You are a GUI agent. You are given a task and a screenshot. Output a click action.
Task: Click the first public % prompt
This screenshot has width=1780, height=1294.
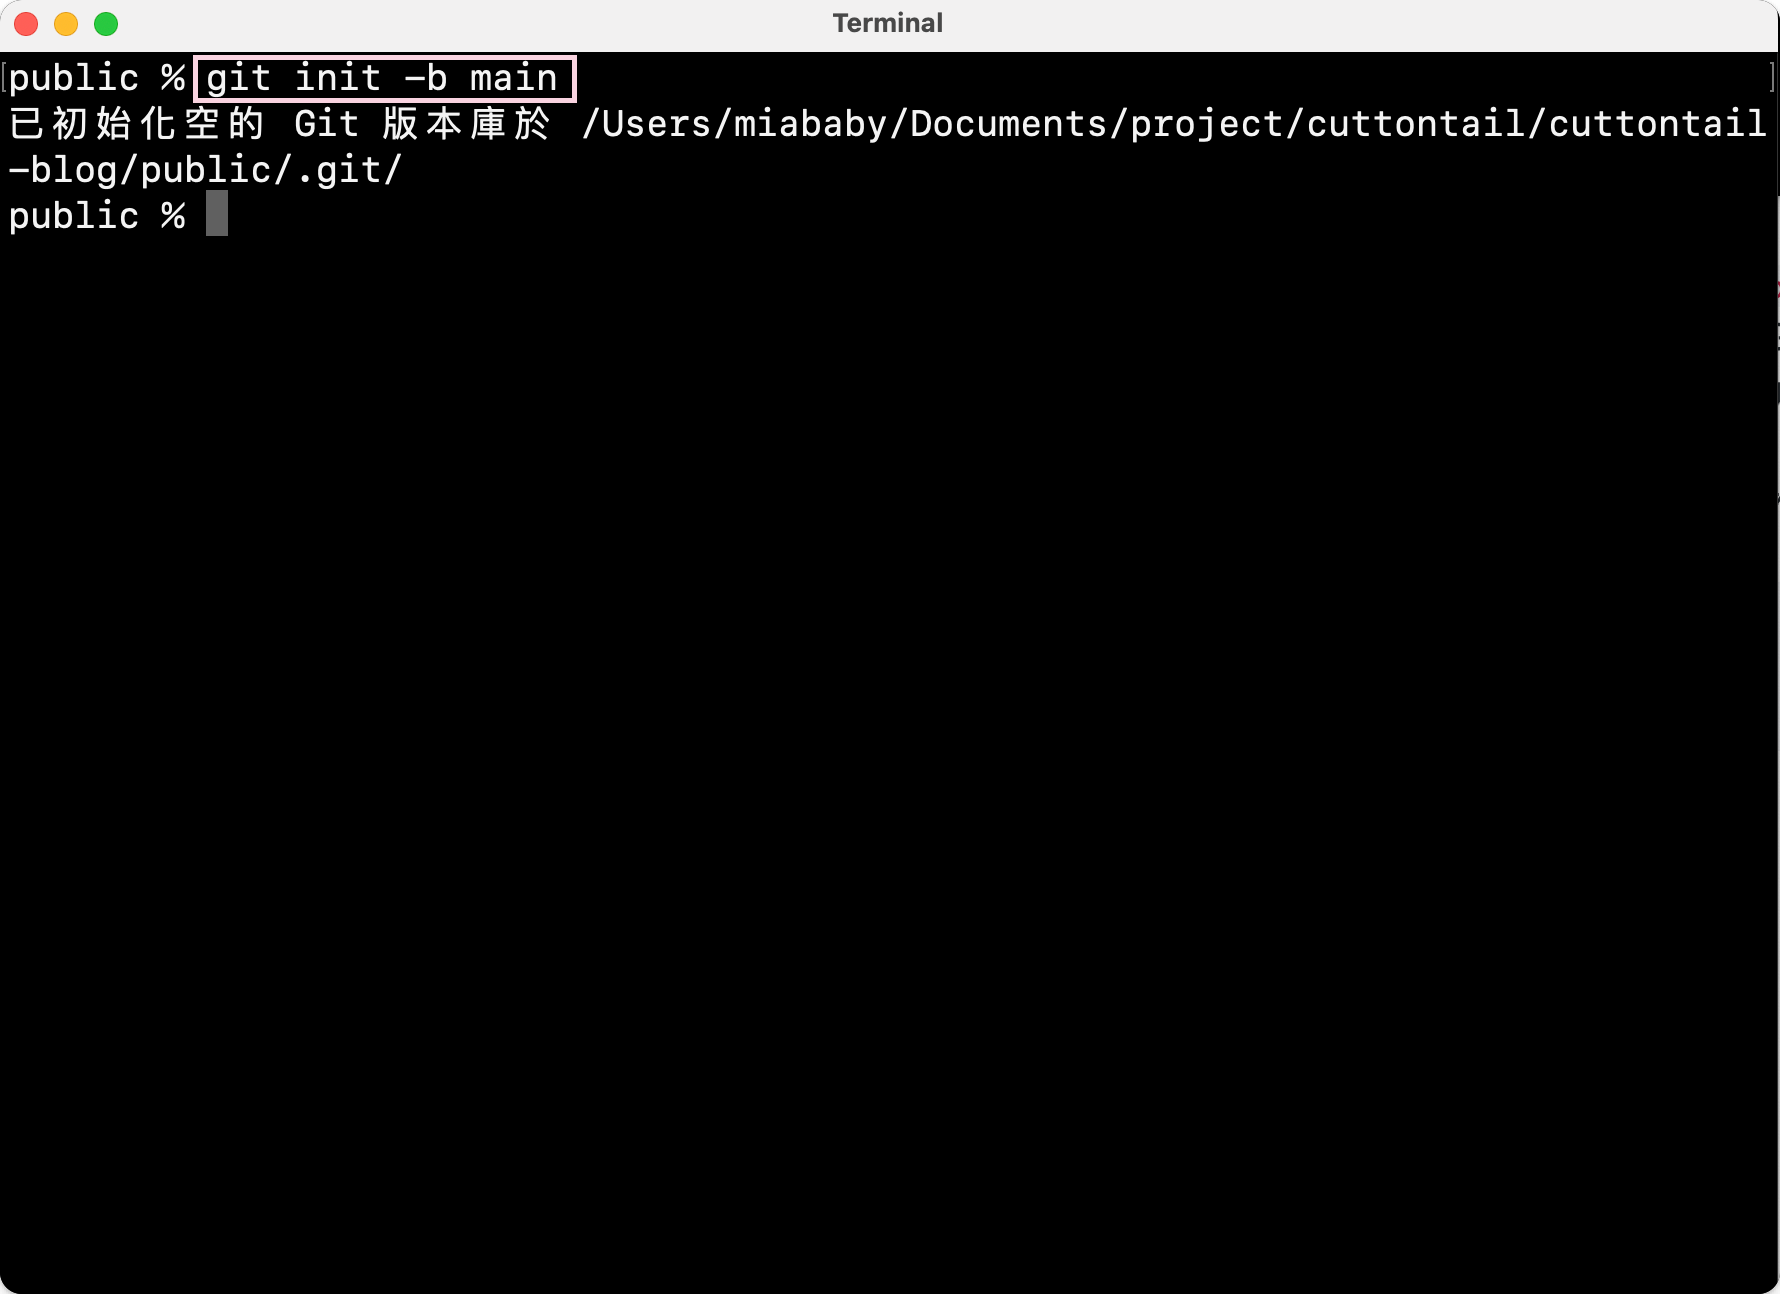click(98, 78)
